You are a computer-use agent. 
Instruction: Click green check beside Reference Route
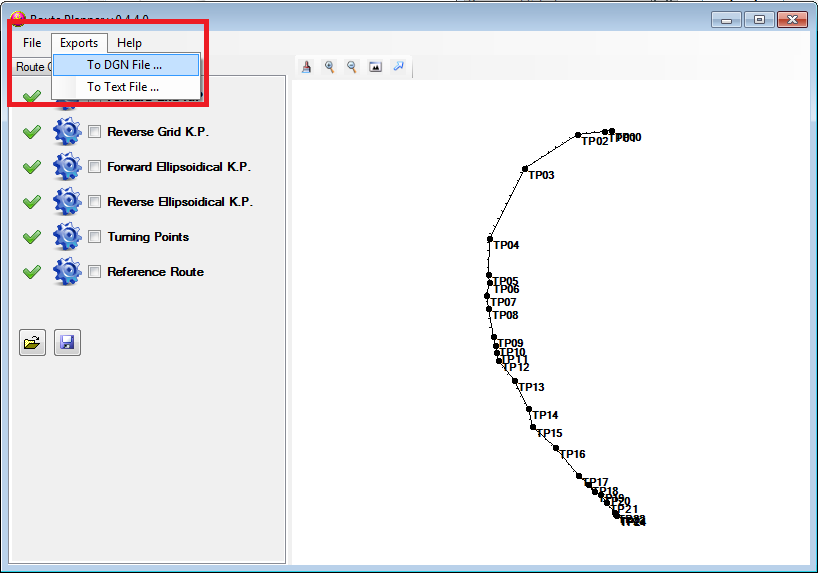pos(32,272)
